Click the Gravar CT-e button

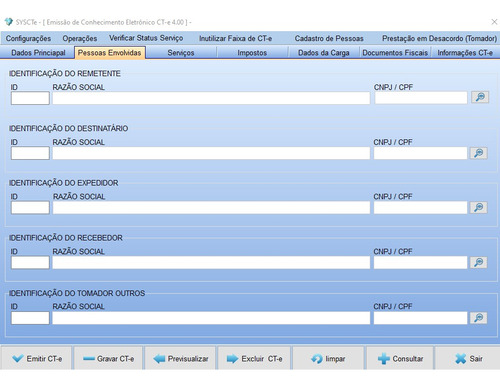[108, 359]
